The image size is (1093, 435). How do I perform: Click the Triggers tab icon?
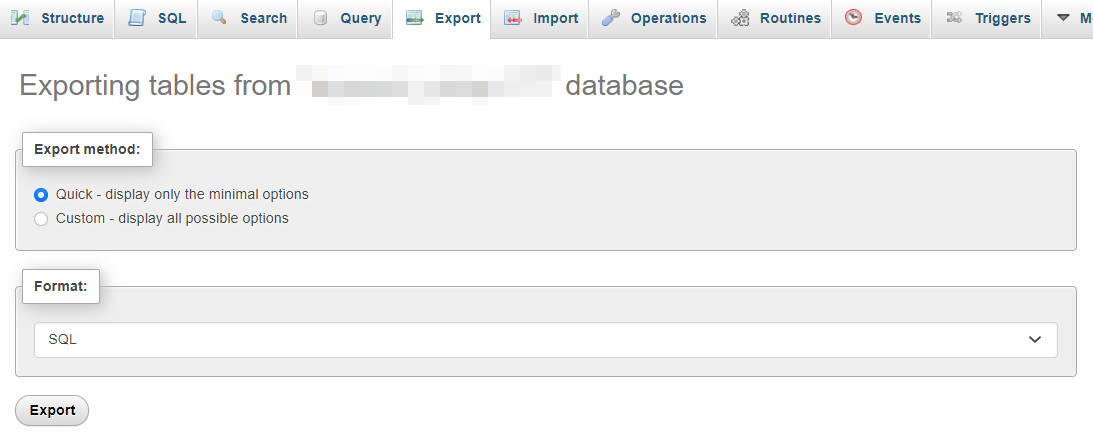[x=954, y=18]
